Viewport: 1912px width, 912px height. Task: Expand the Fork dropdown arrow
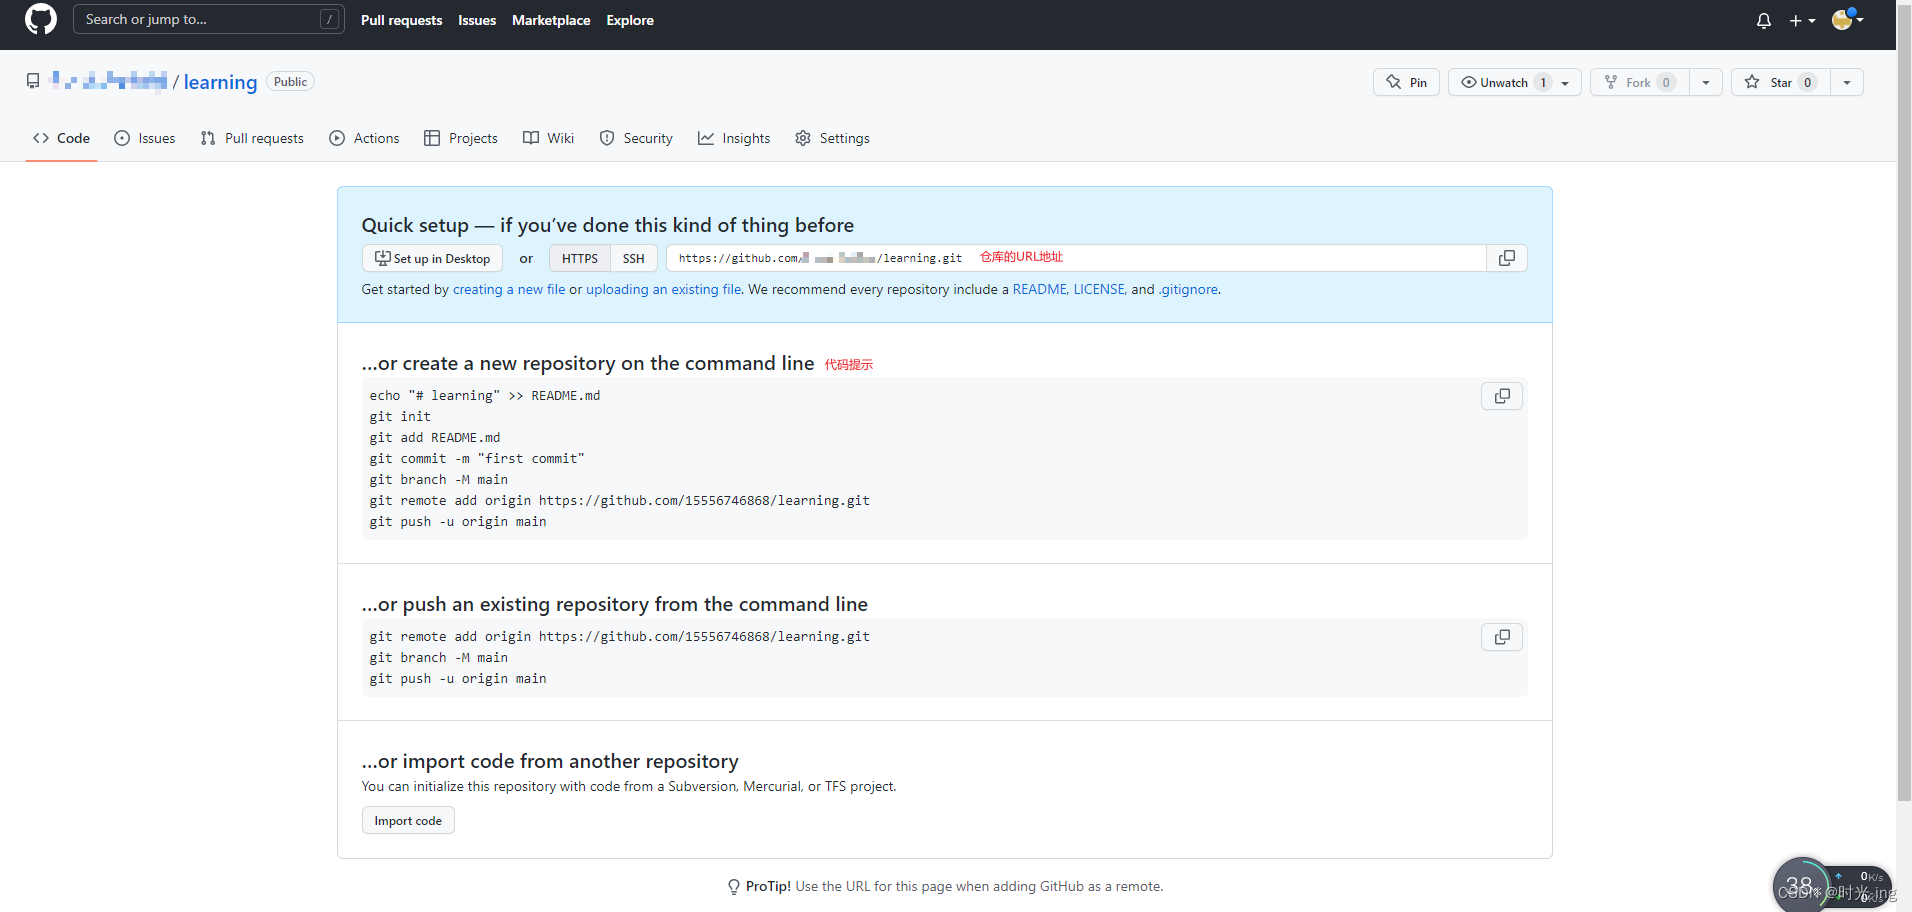1706,82
